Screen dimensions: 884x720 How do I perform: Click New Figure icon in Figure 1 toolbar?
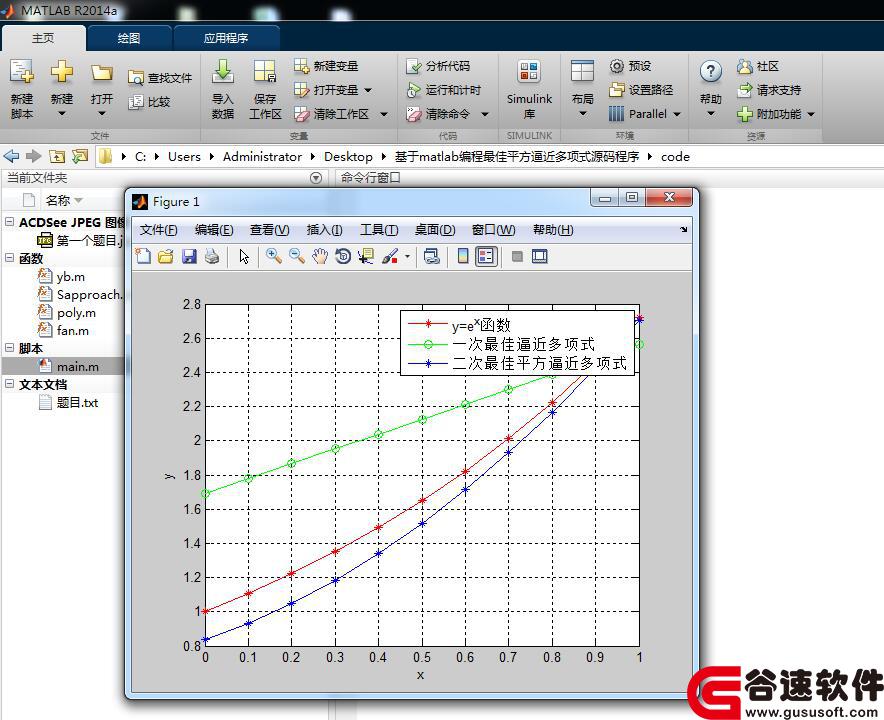pyautogui.click(x=143, y=257)
